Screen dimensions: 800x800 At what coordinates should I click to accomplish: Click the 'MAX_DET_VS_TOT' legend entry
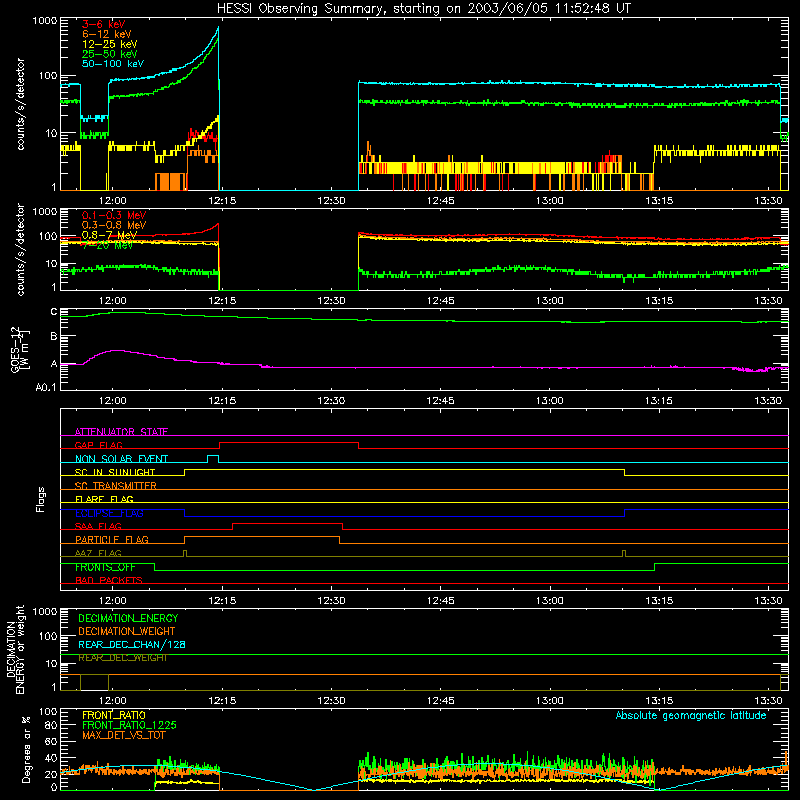pos(124,735)
